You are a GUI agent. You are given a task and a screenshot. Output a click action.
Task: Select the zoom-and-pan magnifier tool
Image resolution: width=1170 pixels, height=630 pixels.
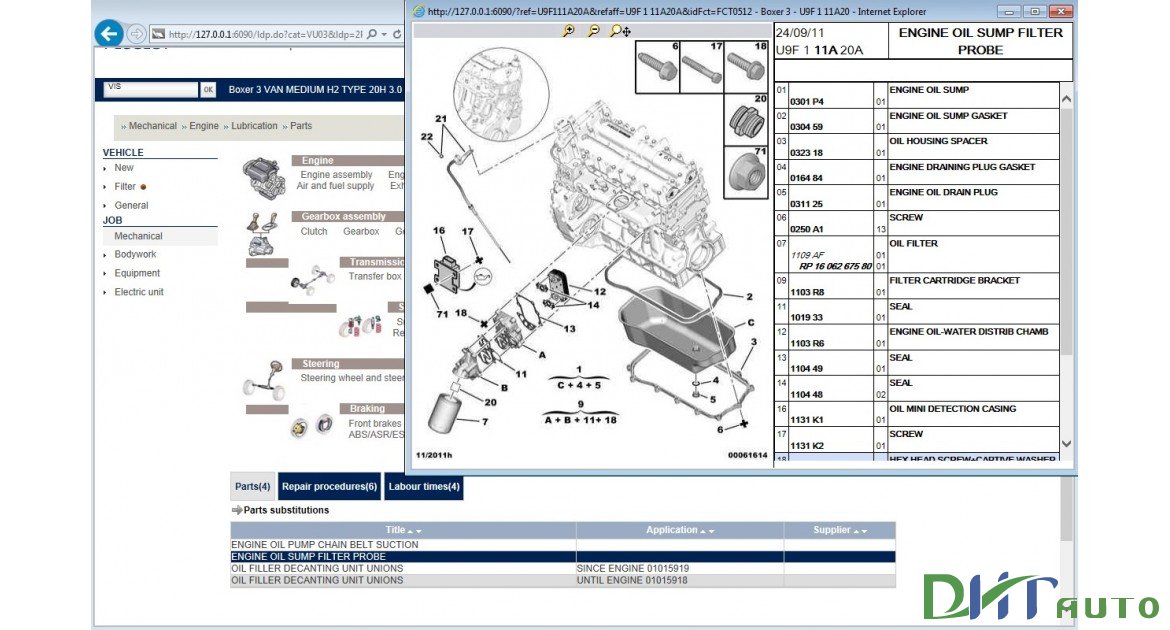(619, 29)
